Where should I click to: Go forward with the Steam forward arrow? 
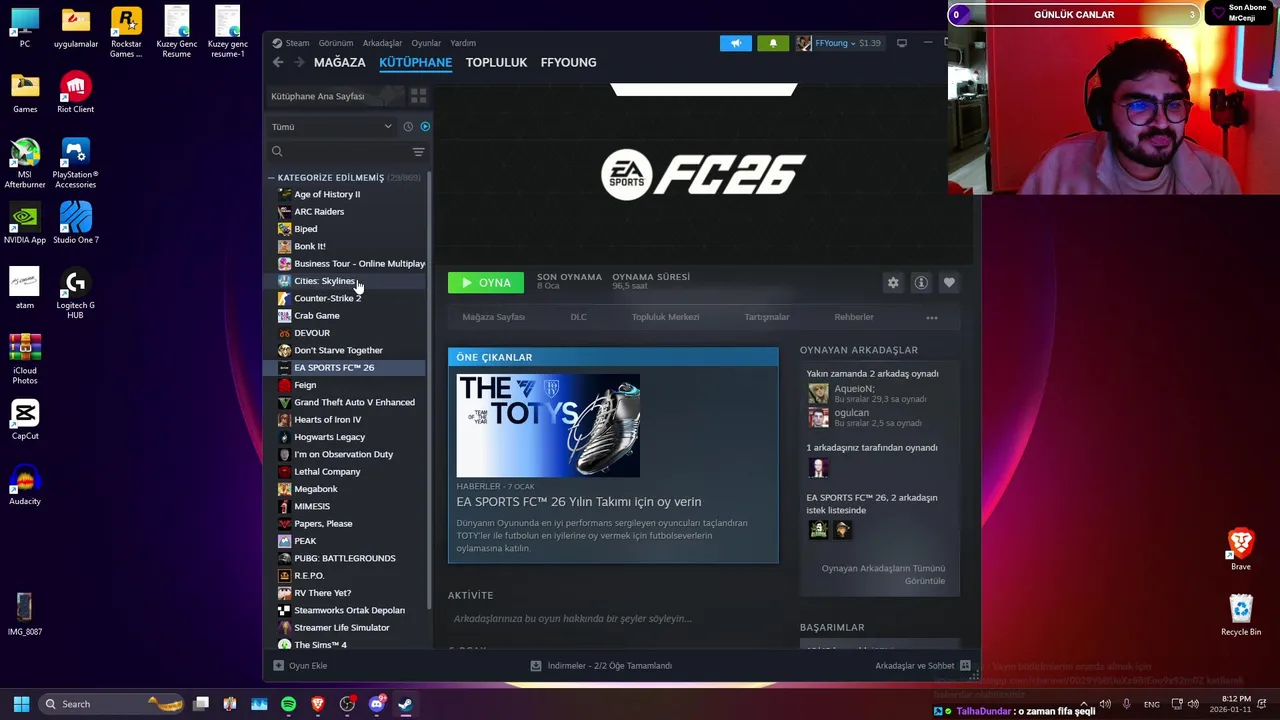299,62
